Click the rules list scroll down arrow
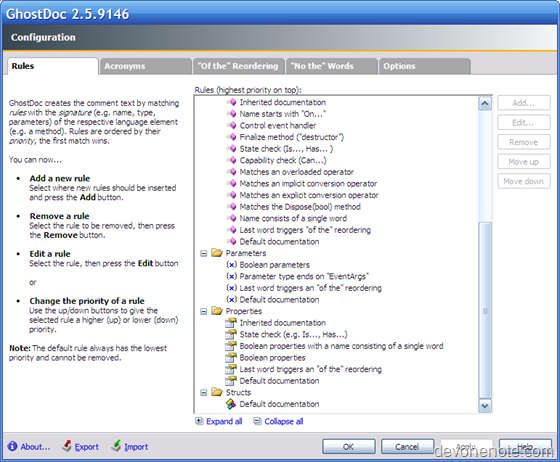 pyautogui.click(x=485, y=406)
